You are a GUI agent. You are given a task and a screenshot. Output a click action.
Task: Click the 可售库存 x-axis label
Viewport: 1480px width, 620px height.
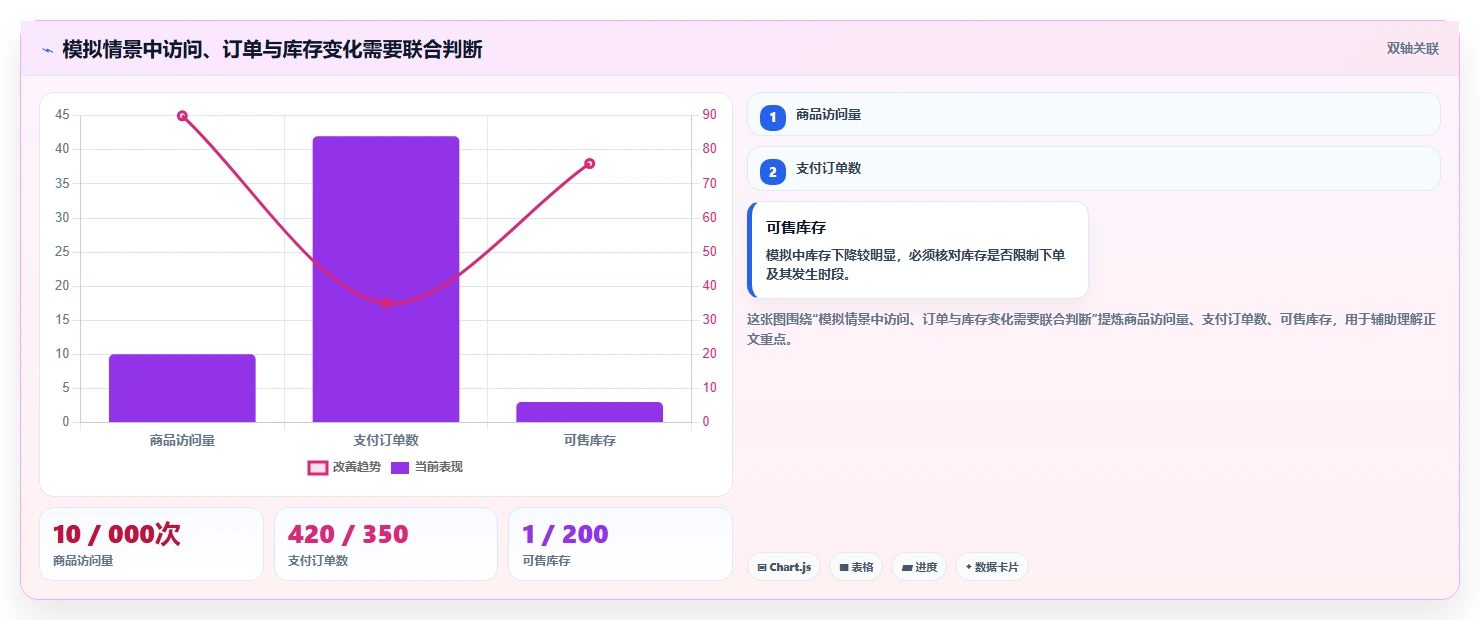coord(589,440)
